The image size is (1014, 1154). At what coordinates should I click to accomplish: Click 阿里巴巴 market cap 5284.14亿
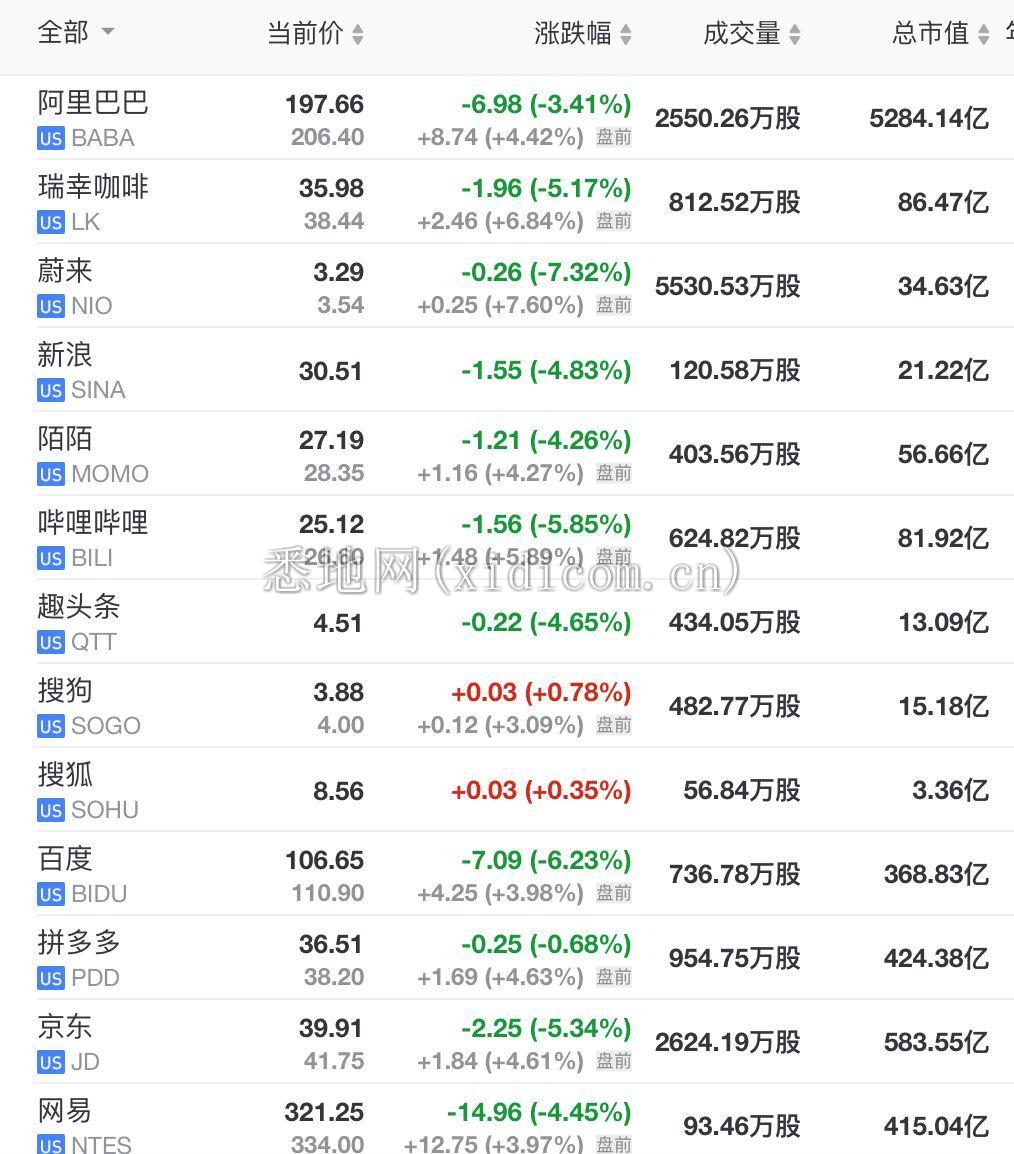coord(929,118)
